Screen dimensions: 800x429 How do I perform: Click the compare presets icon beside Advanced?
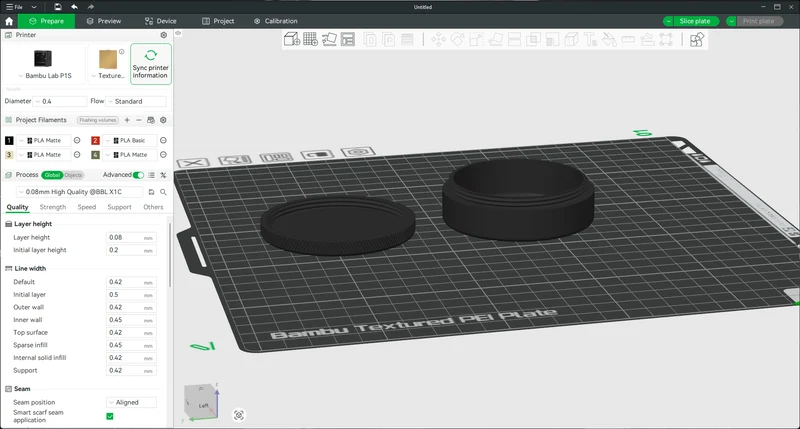coord(163,175)
